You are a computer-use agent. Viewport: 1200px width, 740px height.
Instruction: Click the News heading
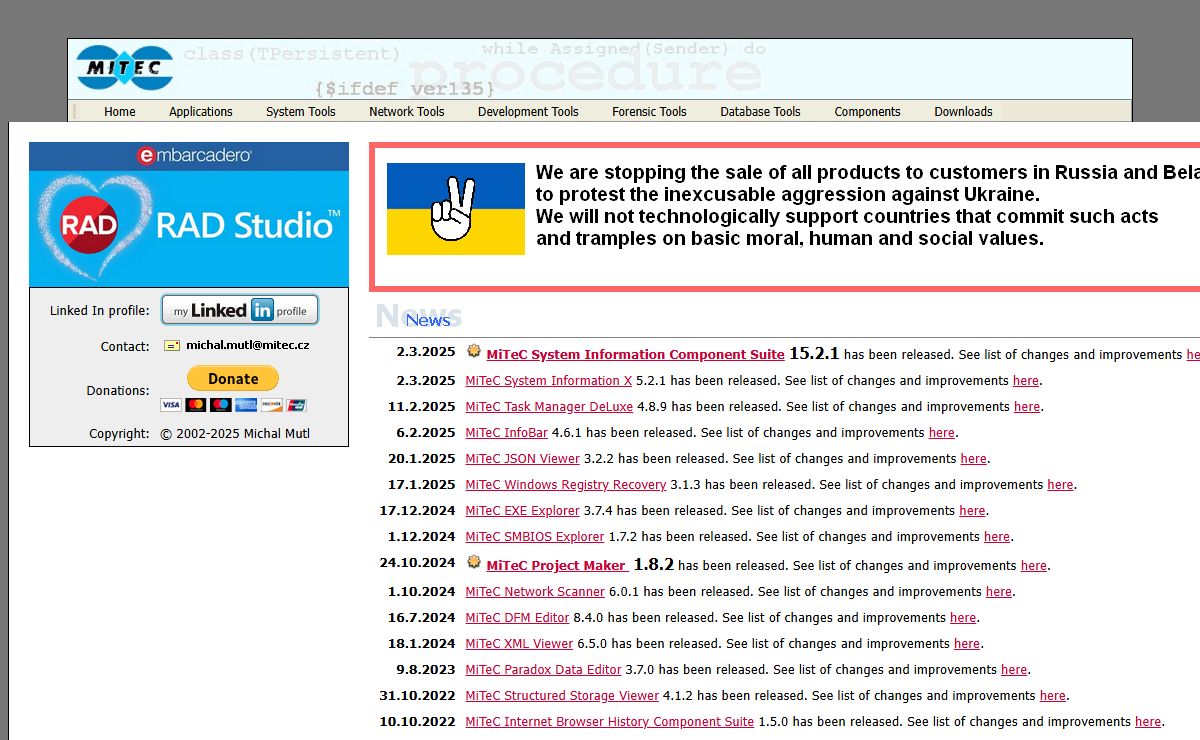[x=428, y=320]
